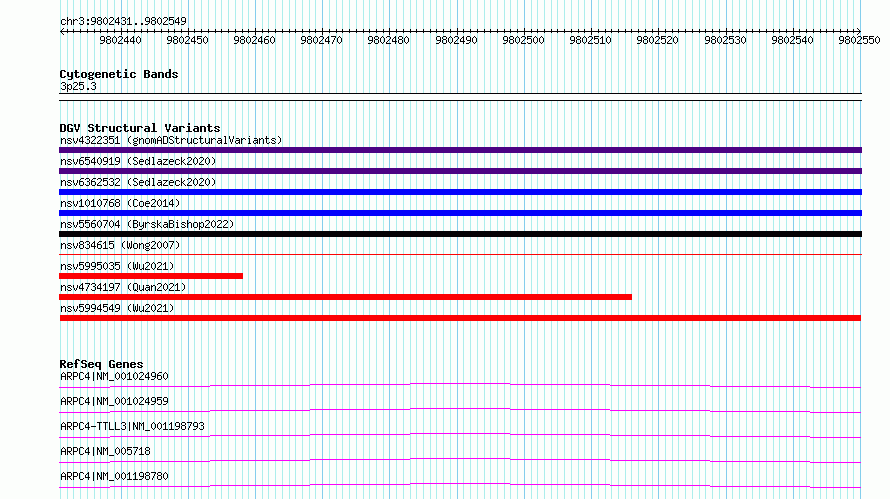Click the short red bar for nsv5995035
The height and width of the screenshot is (499, 890).
[x=151, y=276]
